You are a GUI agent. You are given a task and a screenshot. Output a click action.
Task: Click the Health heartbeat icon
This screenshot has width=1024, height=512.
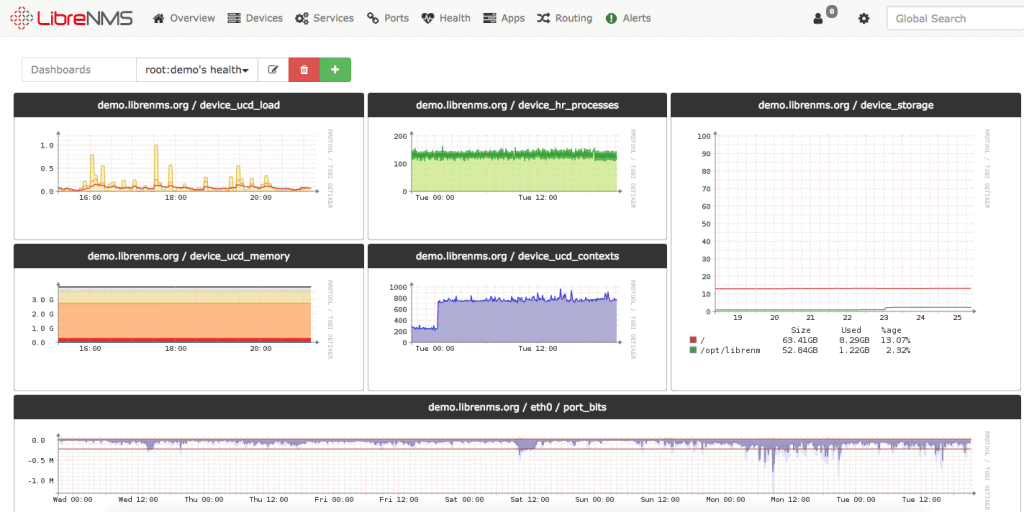coord(428,18)
